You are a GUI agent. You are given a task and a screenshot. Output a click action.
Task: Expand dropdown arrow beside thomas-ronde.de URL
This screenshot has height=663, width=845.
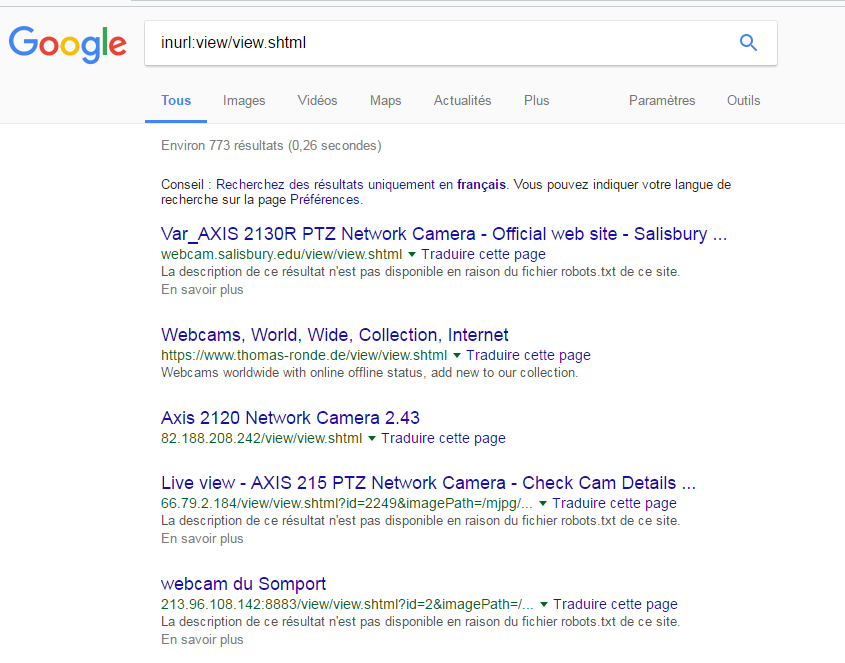(x=456, y=355)
